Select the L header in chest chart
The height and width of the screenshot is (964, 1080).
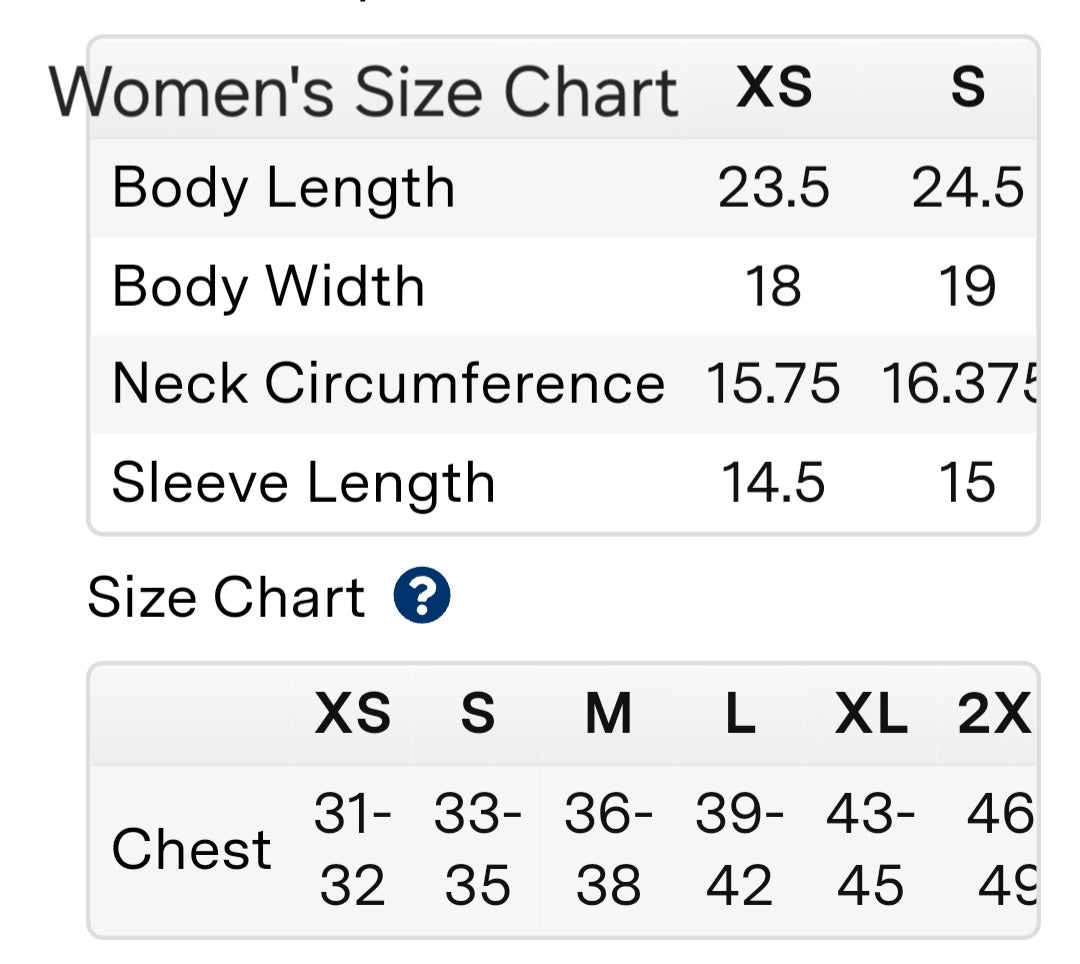coord(740,713)
